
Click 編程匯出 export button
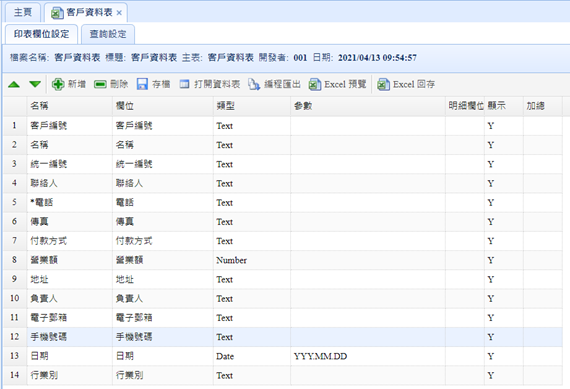click(x=274, y=84)
